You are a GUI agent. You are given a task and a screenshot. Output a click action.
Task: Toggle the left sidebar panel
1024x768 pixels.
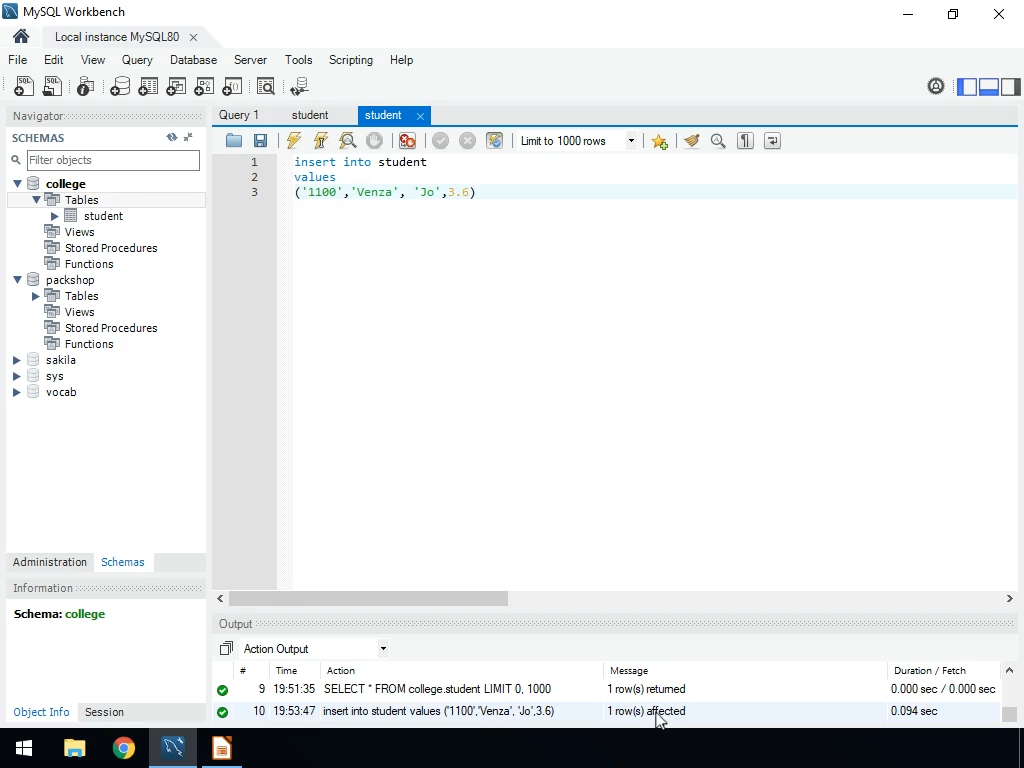(x=967, y=86)
